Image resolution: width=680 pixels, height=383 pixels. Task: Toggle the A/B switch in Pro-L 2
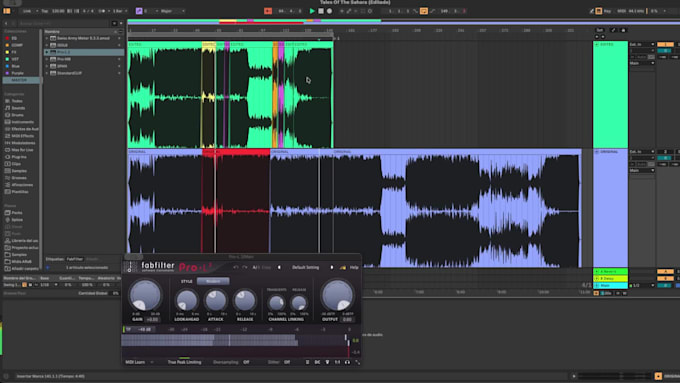coord(256,267)
